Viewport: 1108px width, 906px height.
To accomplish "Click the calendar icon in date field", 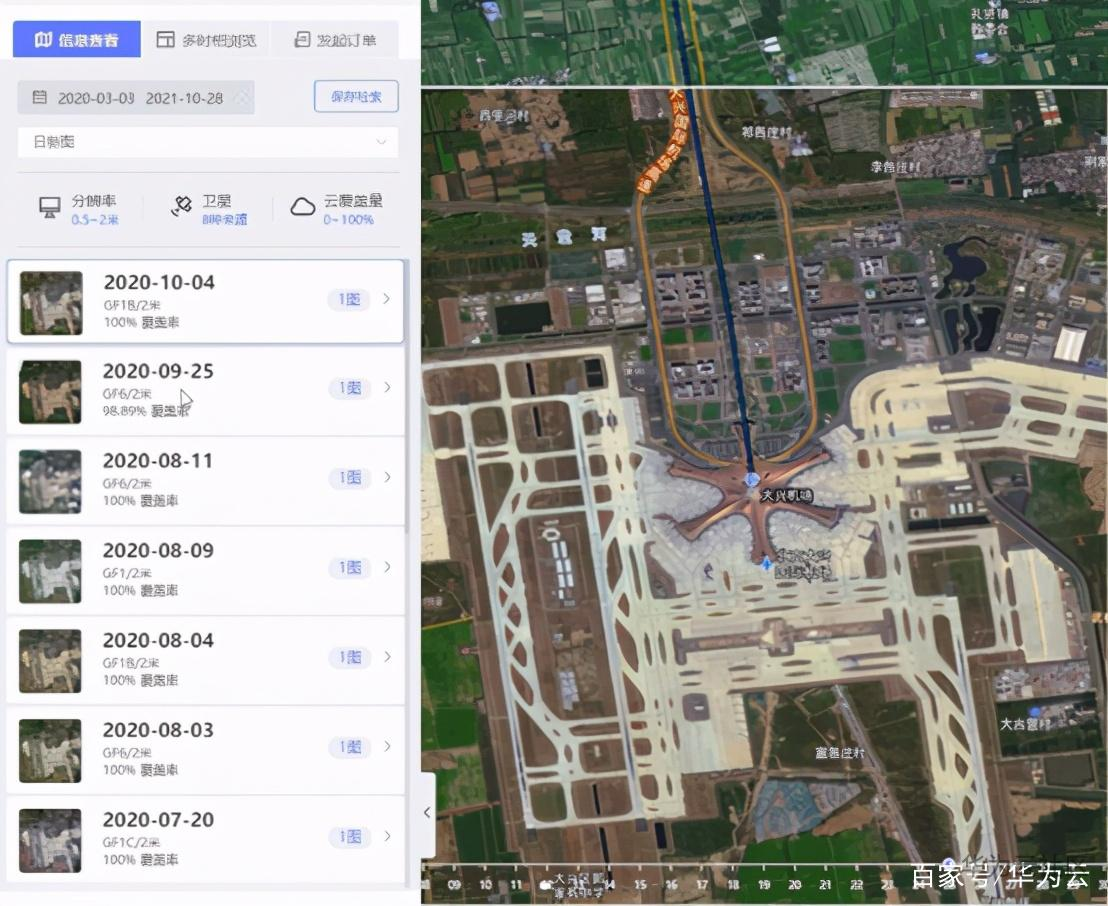I will click(x=40, y=98).
